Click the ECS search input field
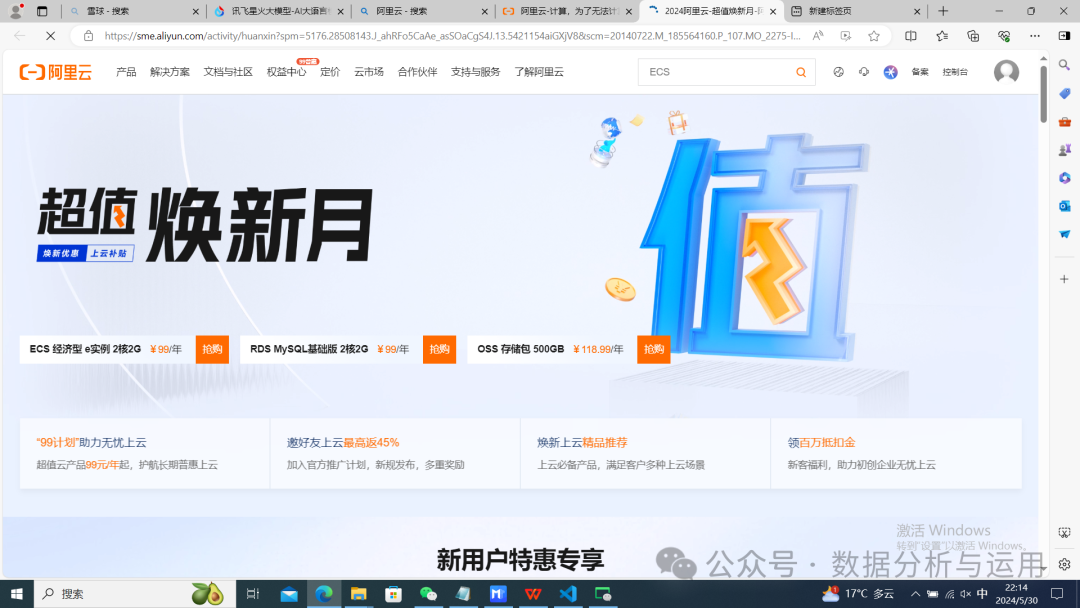The width and height of the screenshot is (1080, 608). click(x=716, y=72)
